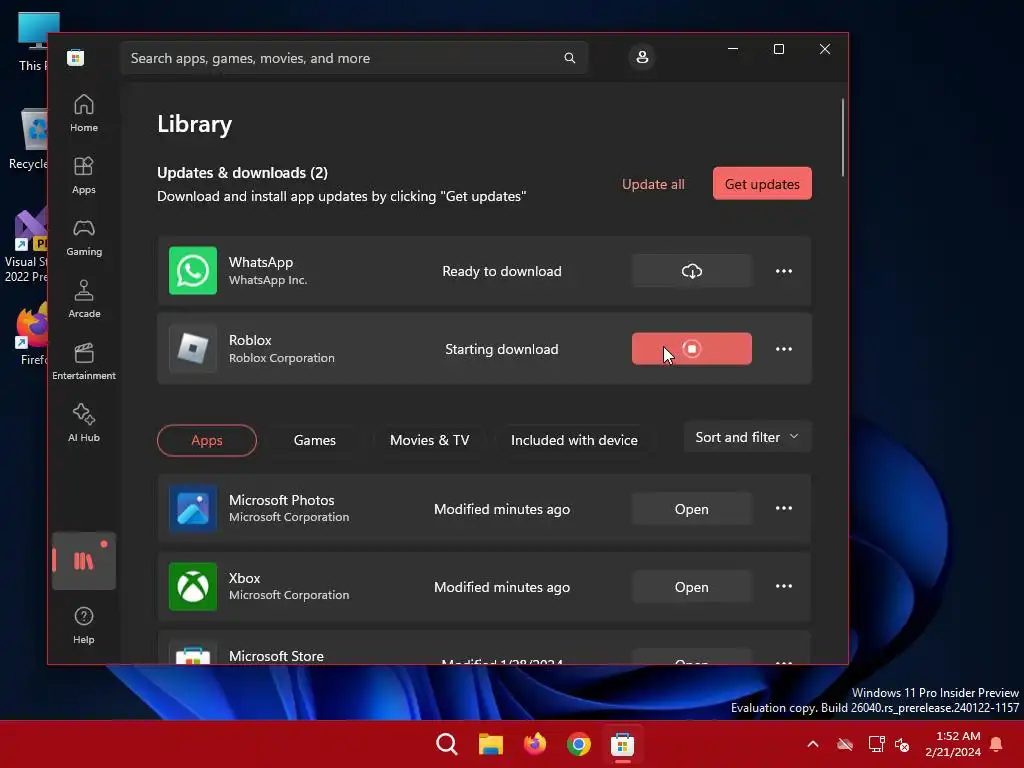Launch Firefox from the taskbar
This screenshot has height=768, width=1024.
pos(535,744)
